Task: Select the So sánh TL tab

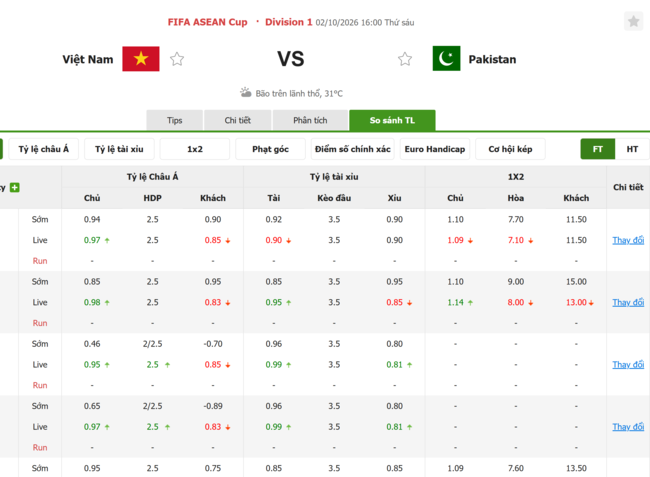Action: point(392,120)
